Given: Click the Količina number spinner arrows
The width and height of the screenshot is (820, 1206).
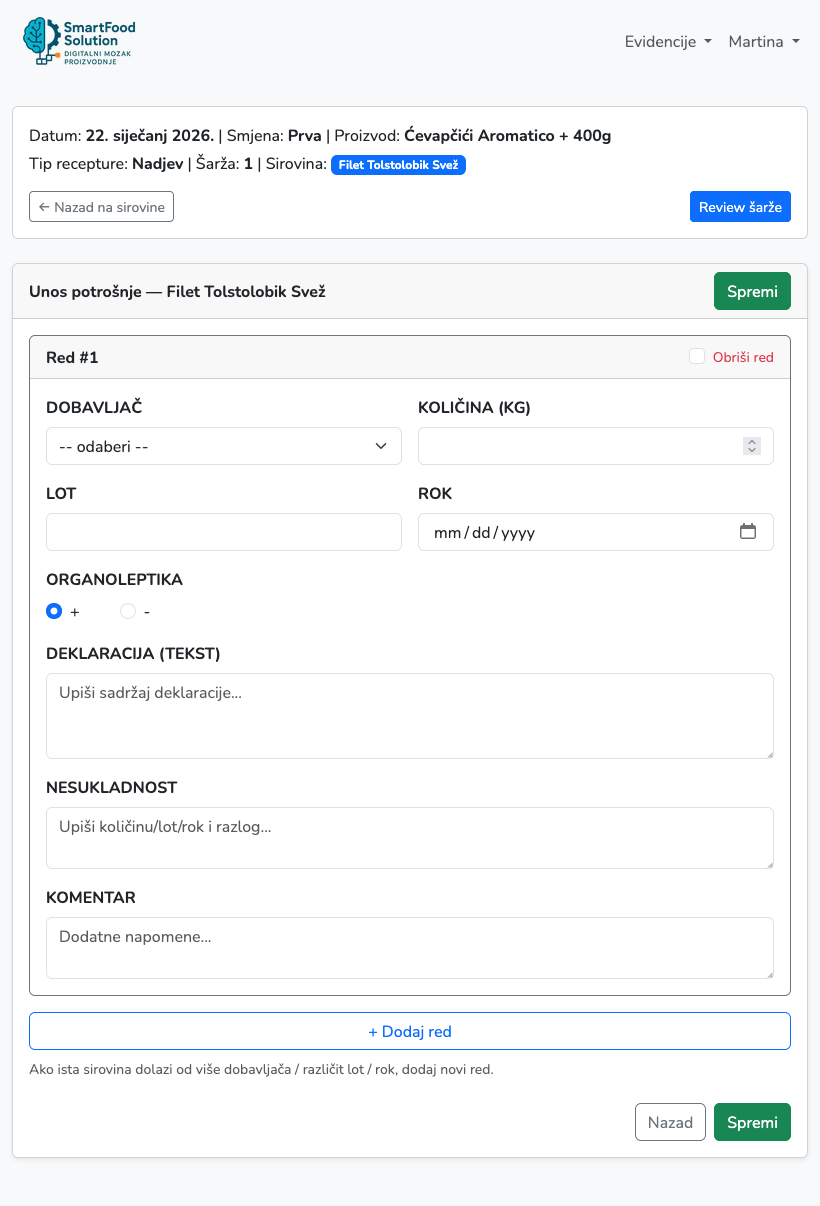Looking at the screenshot, I should (x=752, y=446).
